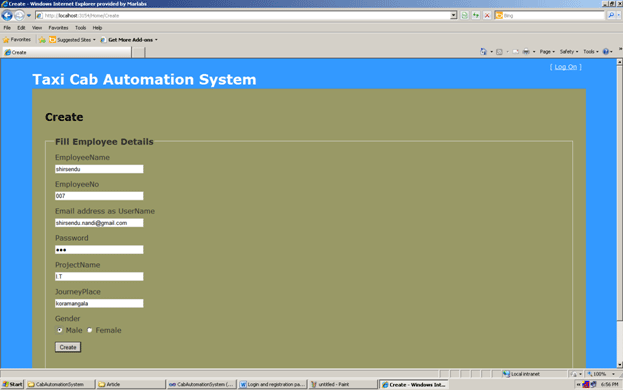Click the page scrollbar down arrow
This screenshot has width=623, height=390.
[x=619, y=364]
